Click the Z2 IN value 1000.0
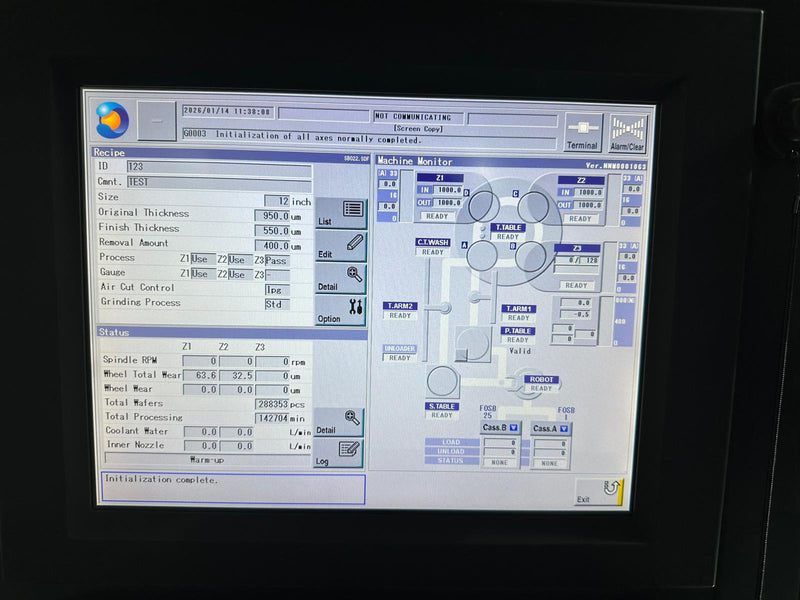 [x=589, y=192]
